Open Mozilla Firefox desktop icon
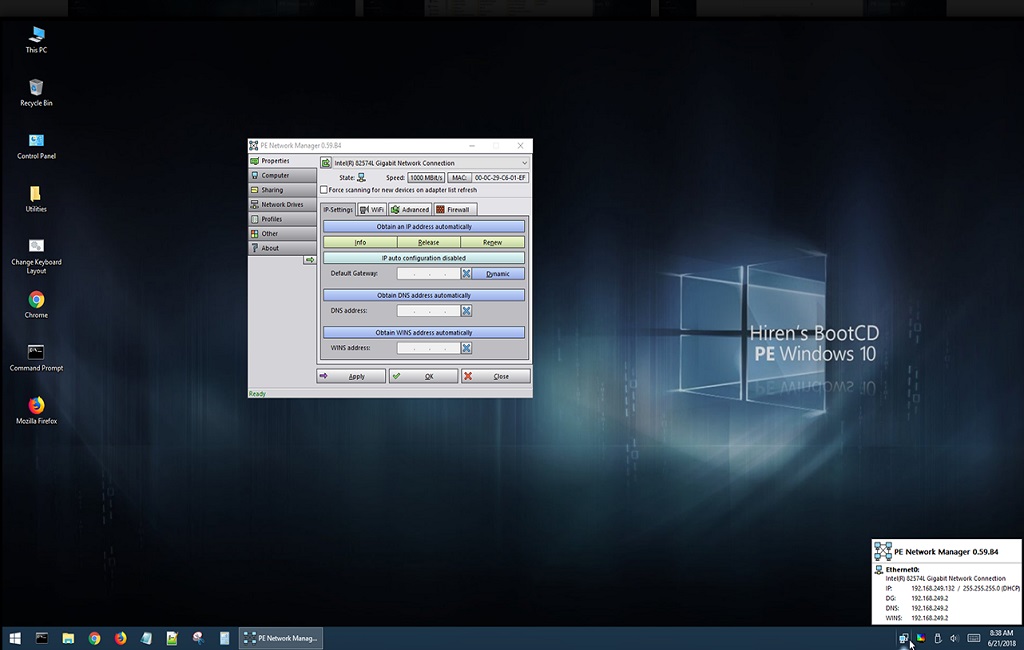Screen dimensions: 1024x650 pos(36,411)
